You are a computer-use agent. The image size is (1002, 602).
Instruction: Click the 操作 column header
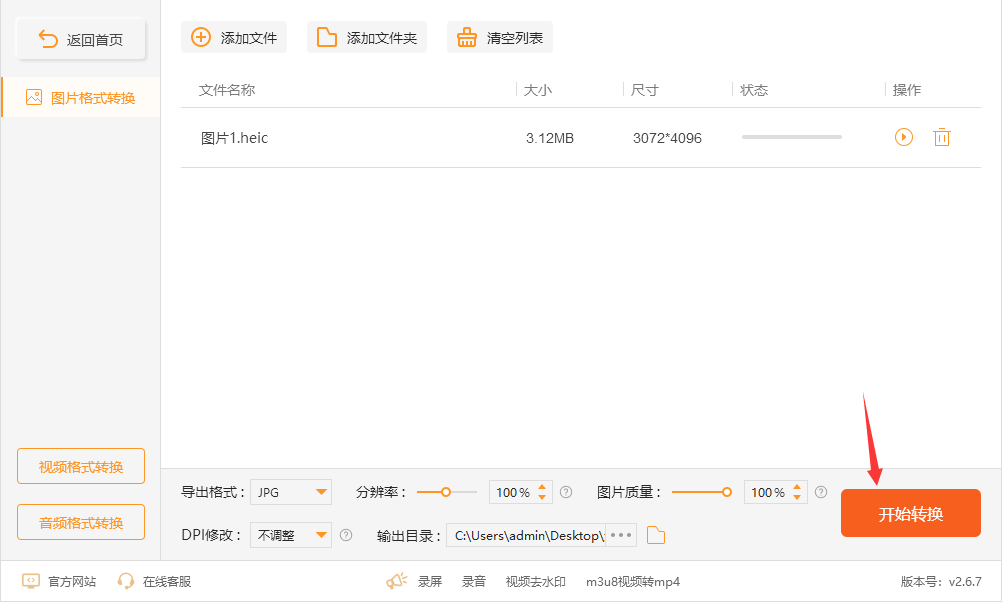click(907, 90)
